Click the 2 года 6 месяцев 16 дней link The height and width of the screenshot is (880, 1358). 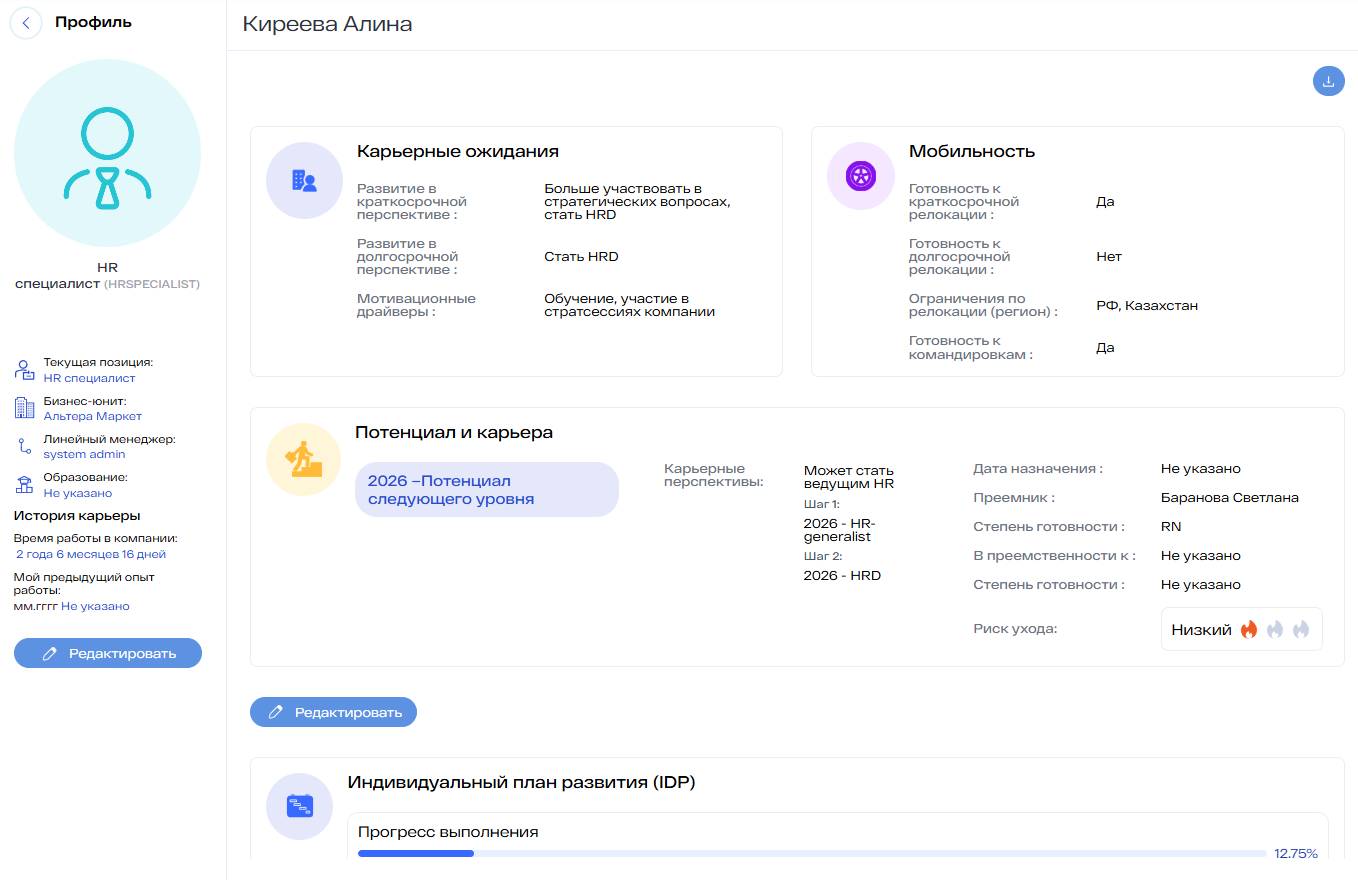[x=91, y=554]
